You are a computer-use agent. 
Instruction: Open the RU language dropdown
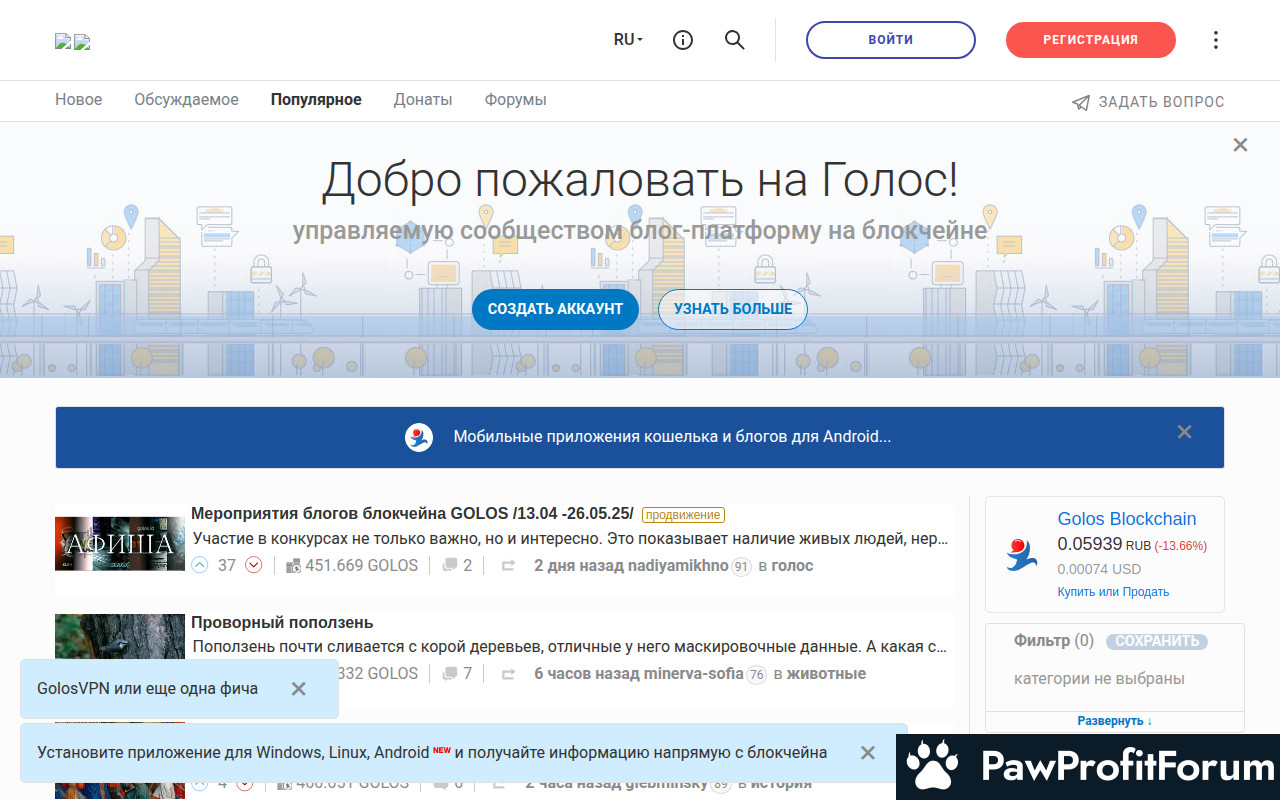[628, 40]
